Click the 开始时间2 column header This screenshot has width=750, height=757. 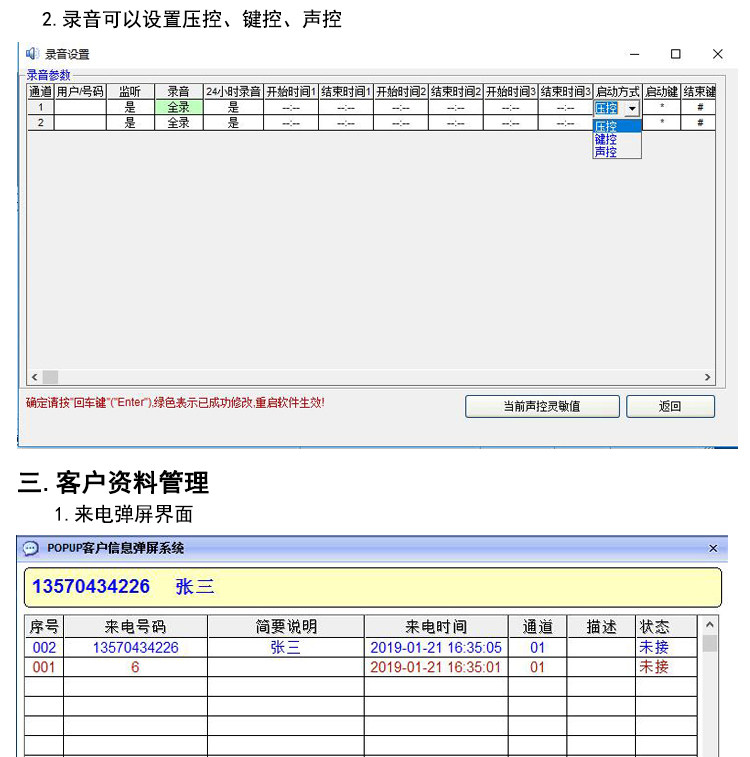tap(401, 91)
